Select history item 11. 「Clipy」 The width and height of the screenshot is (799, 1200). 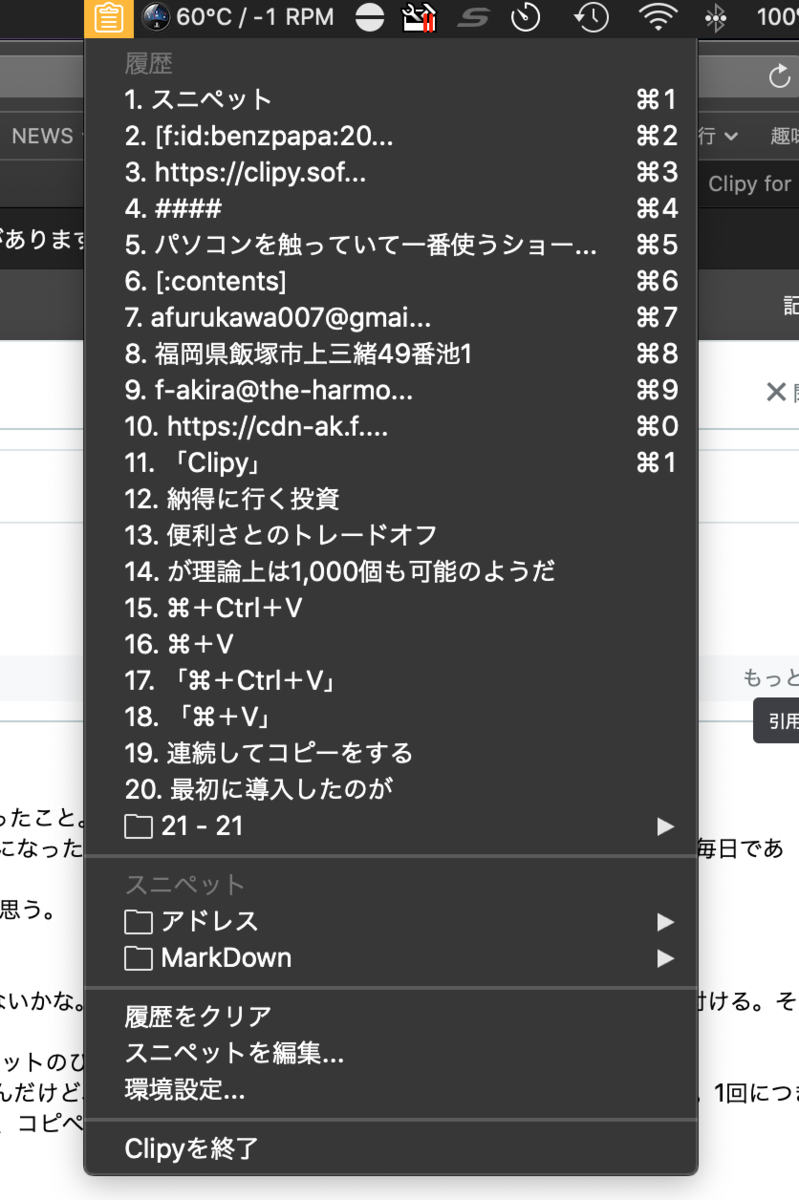pyautogui.click(x=391, y=463)
